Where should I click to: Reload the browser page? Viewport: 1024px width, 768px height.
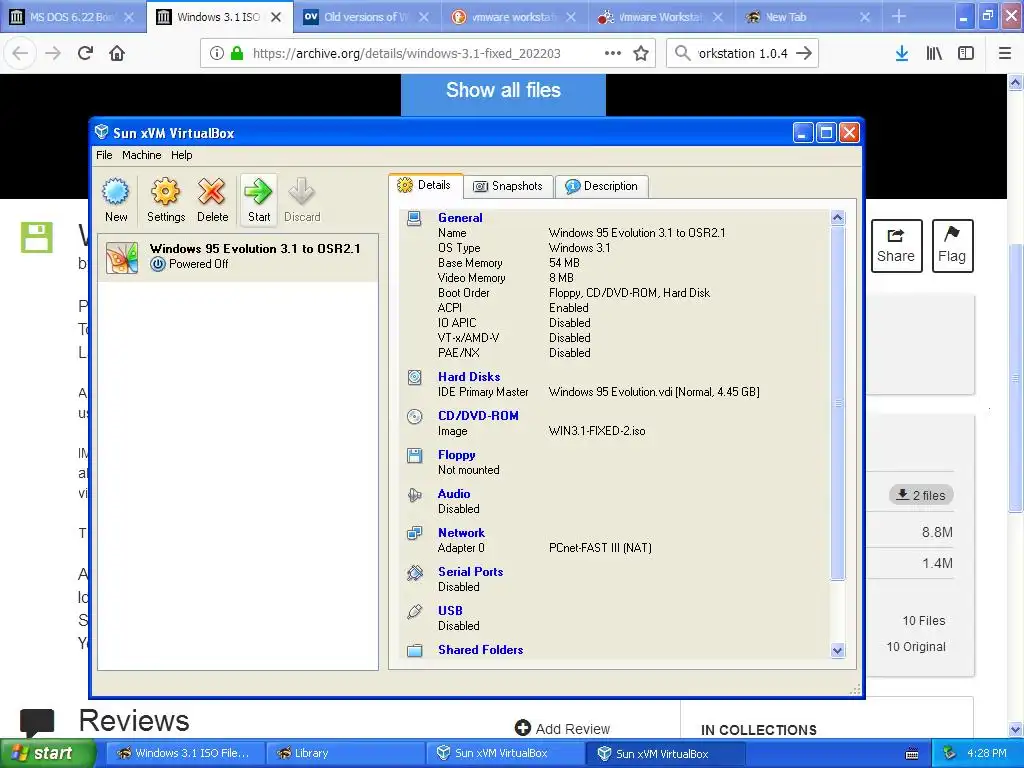[x=86, y=53]
